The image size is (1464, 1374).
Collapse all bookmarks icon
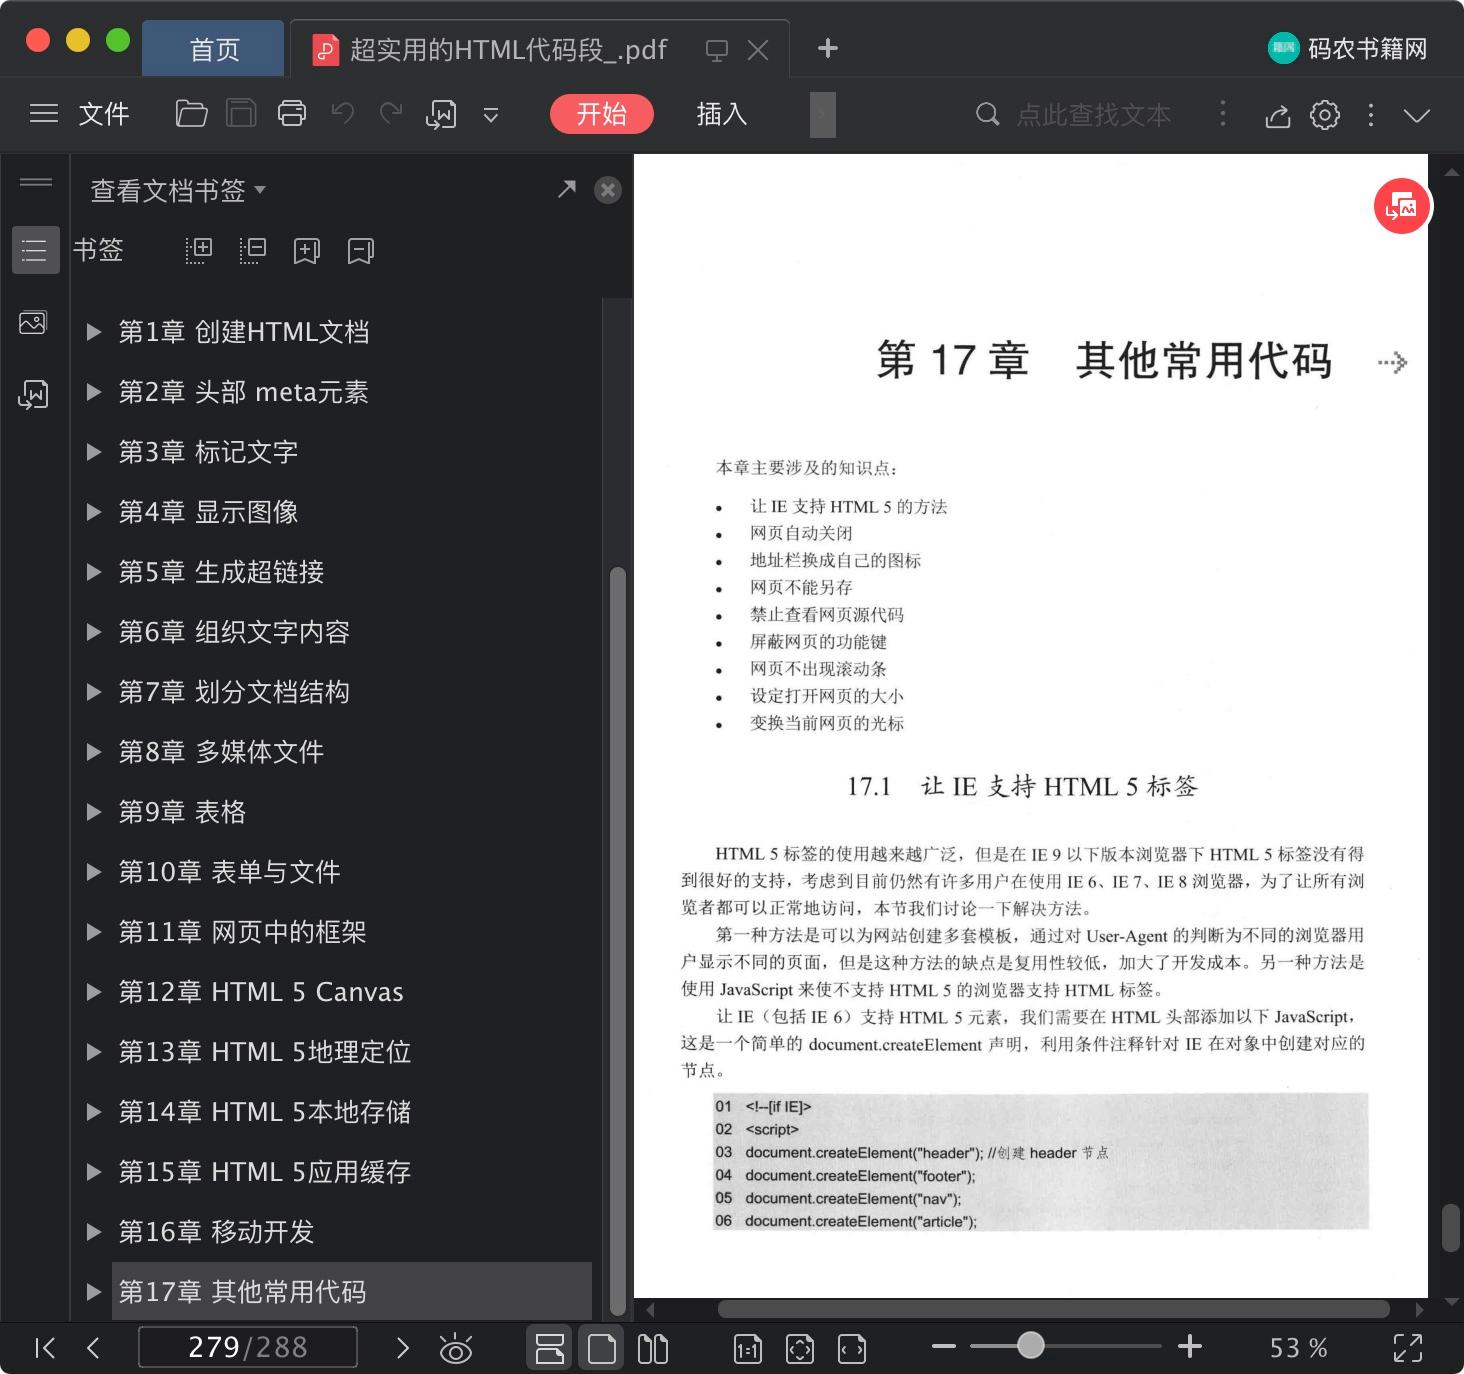(x=253, y=251)
